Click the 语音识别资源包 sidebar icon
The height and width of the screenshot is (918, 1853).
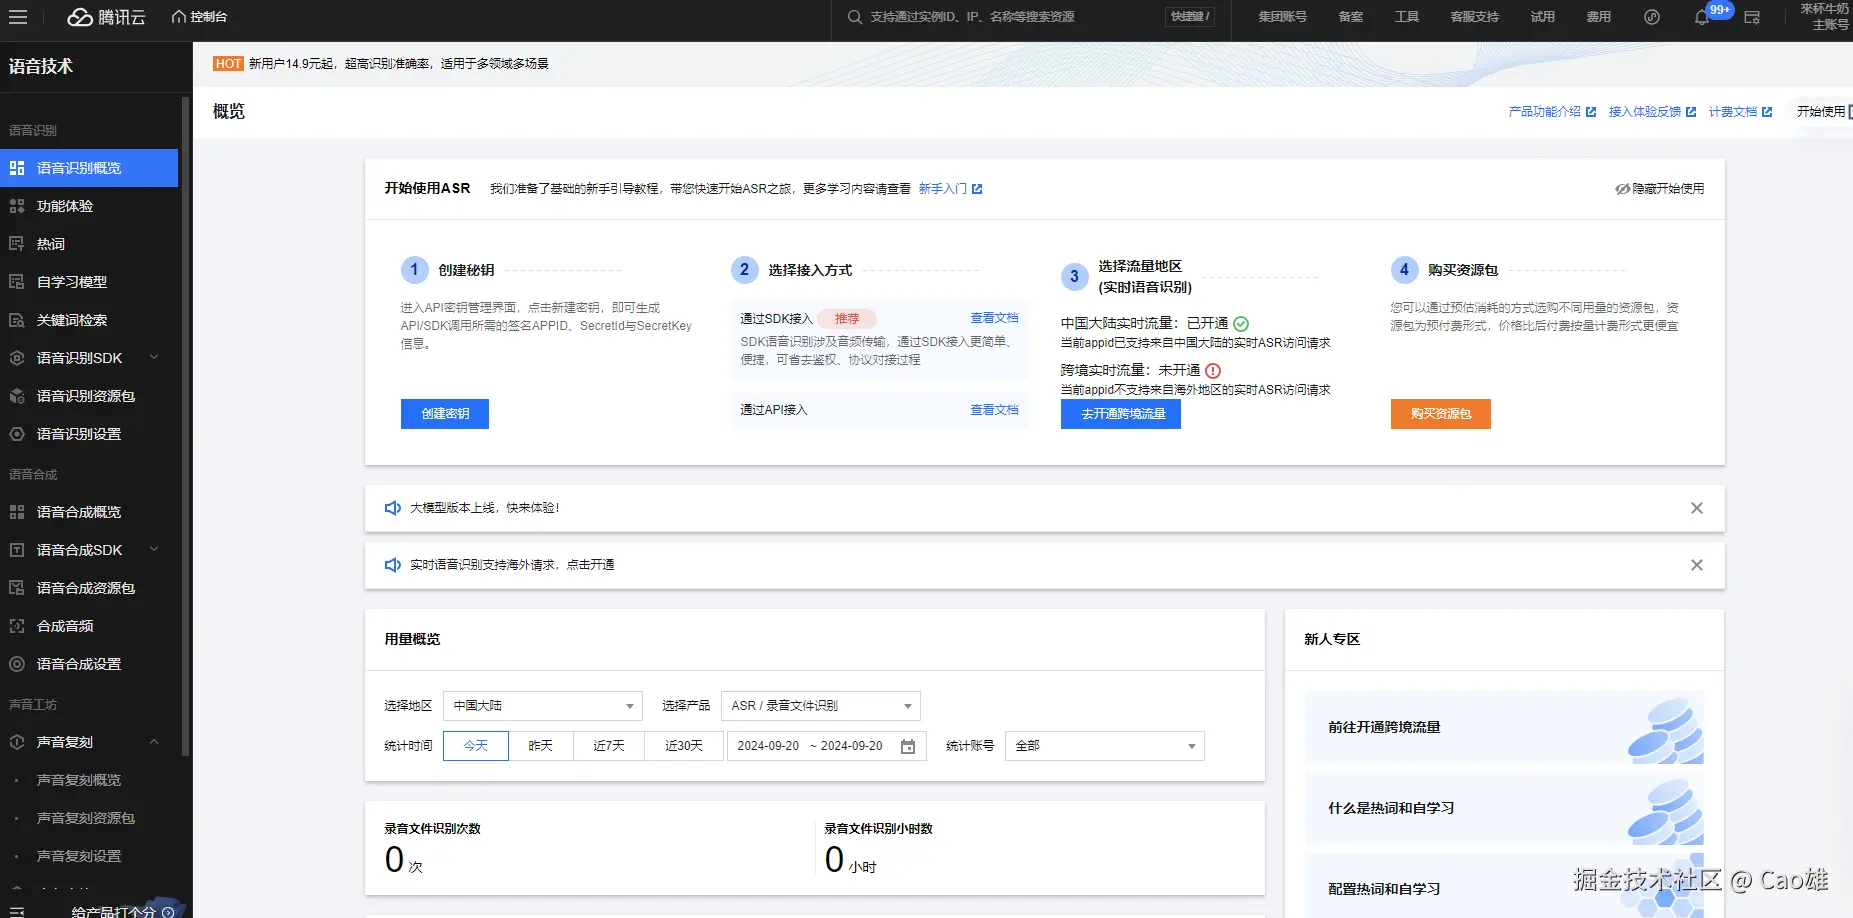17,396
